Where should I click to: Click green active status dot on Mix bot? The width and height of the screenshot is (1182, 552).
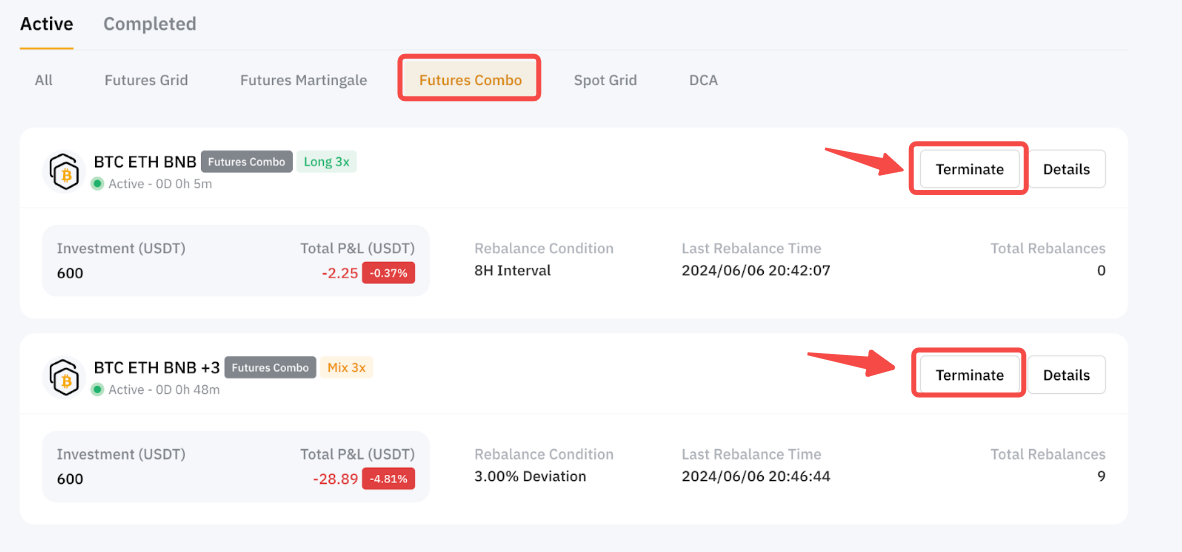tap(98, 390)
